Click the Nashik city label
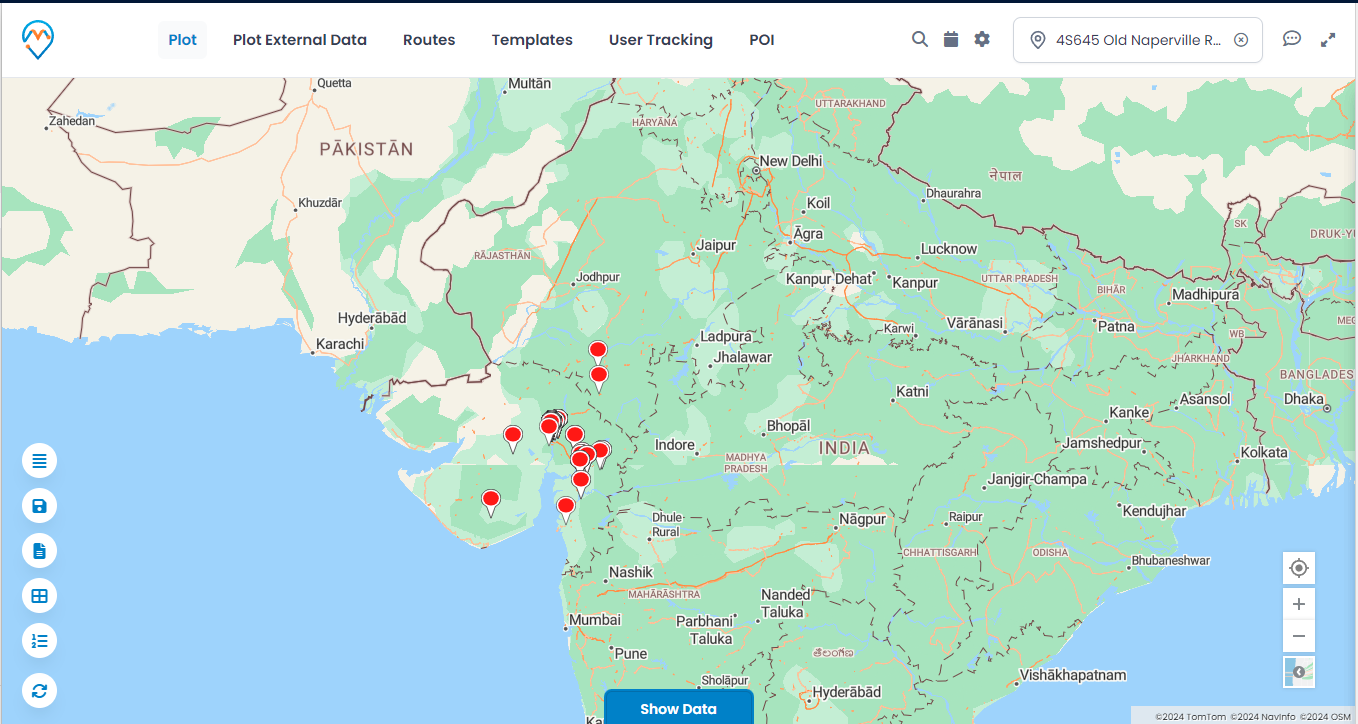 tap(630, 572)
